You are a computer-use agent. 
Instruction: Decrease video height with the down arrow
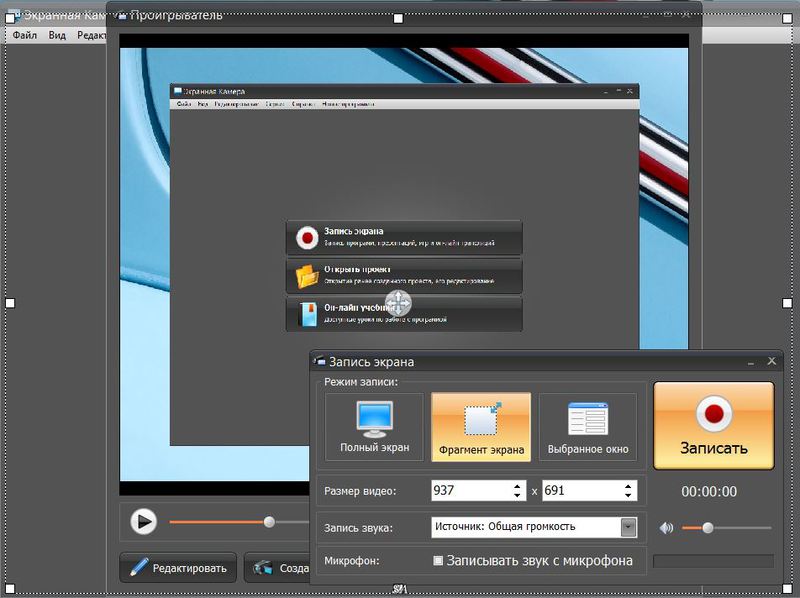(x=628, y=495)
